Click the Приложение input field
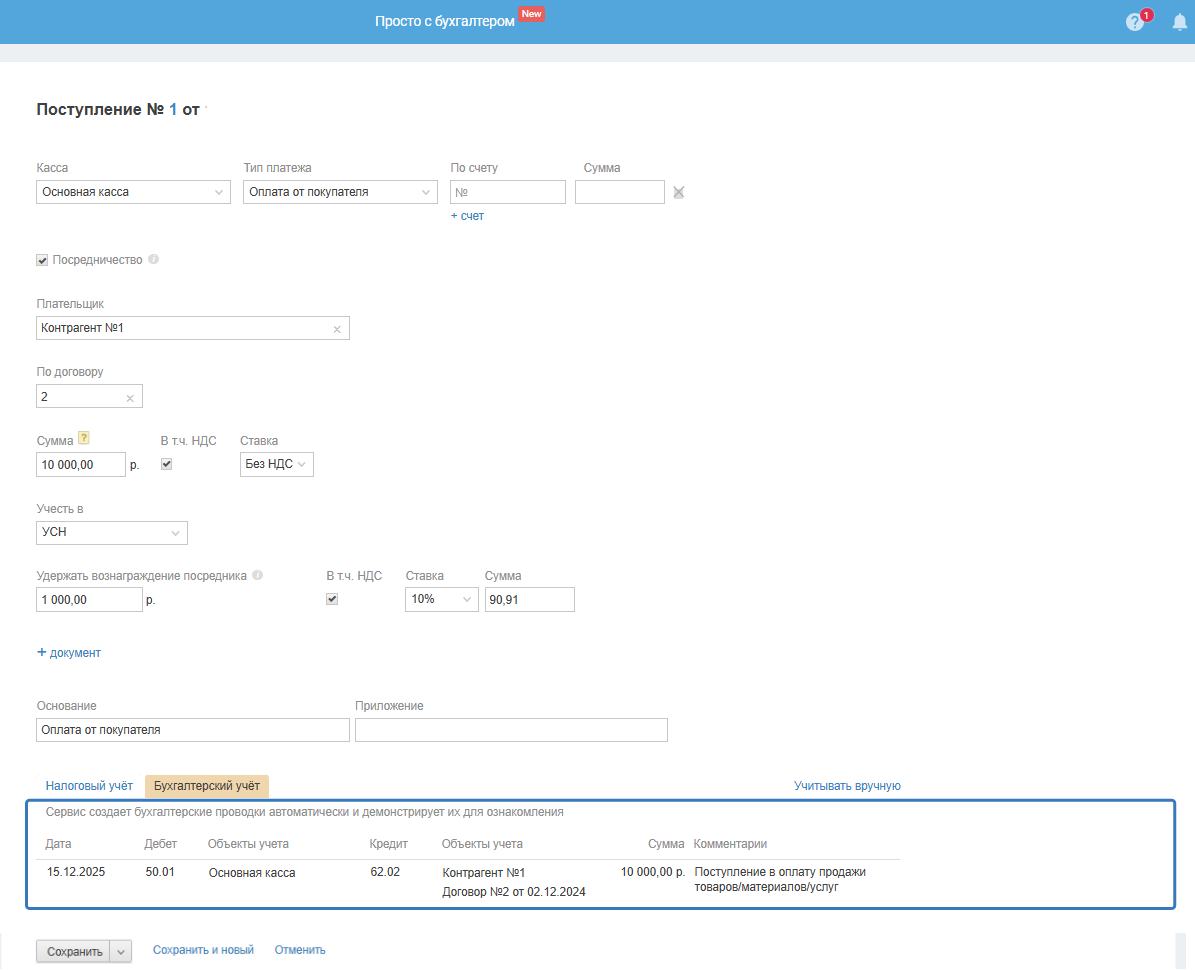 click(511, 730)
